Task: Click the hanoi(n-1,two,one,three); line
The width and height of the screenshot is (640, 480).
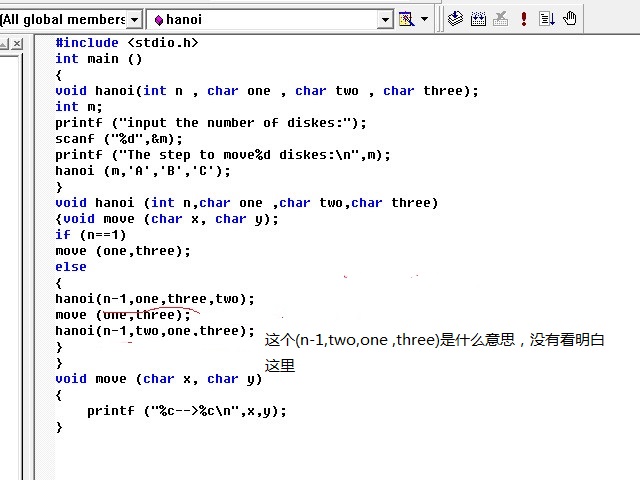Action: pos(148,331)
